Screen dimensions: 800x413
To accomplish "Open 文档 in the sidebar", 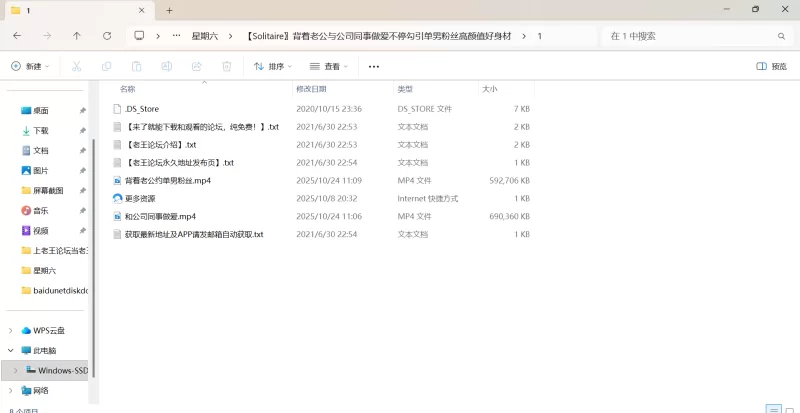I will tap(41, 151).
